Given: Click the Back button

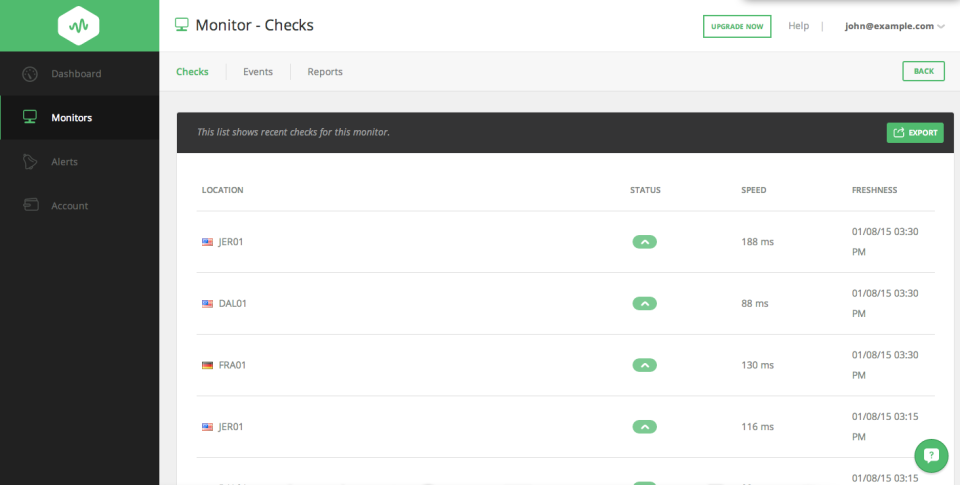Looking at the screenshot, I should point(923,71).
